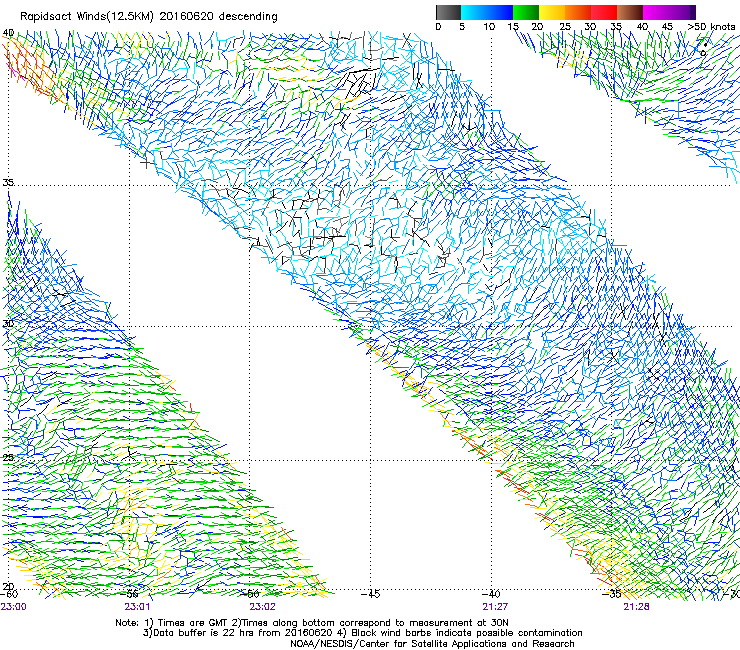The width and height of the screenshot is (740, 650).
Task: Click the legend scale value '0'
Action: click(x=438, y=27)
